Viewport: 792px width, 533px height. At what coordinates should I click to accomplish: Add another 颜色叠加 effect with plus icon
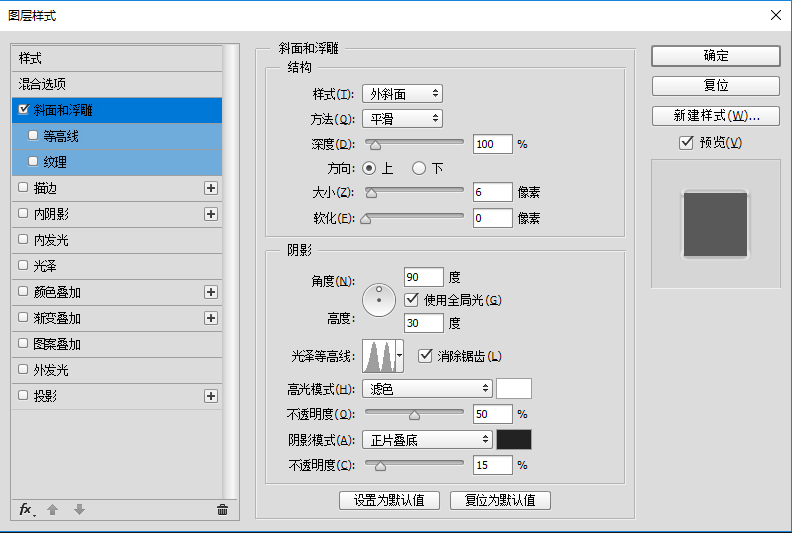click(x=211, y=292)
